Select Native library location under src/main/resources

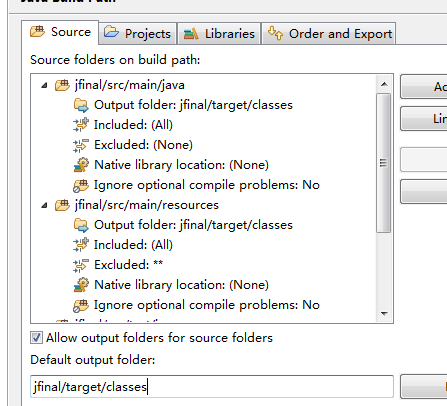(181, 285)
